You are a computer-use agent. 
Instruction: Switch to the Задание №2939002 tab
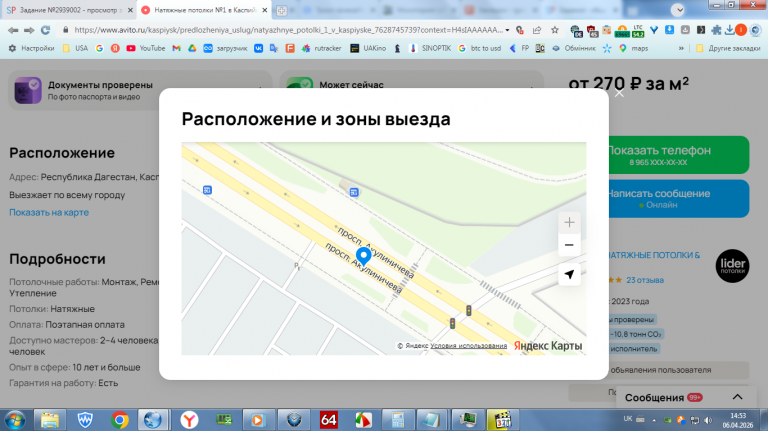pyautogui.click(x=68, y=10)
